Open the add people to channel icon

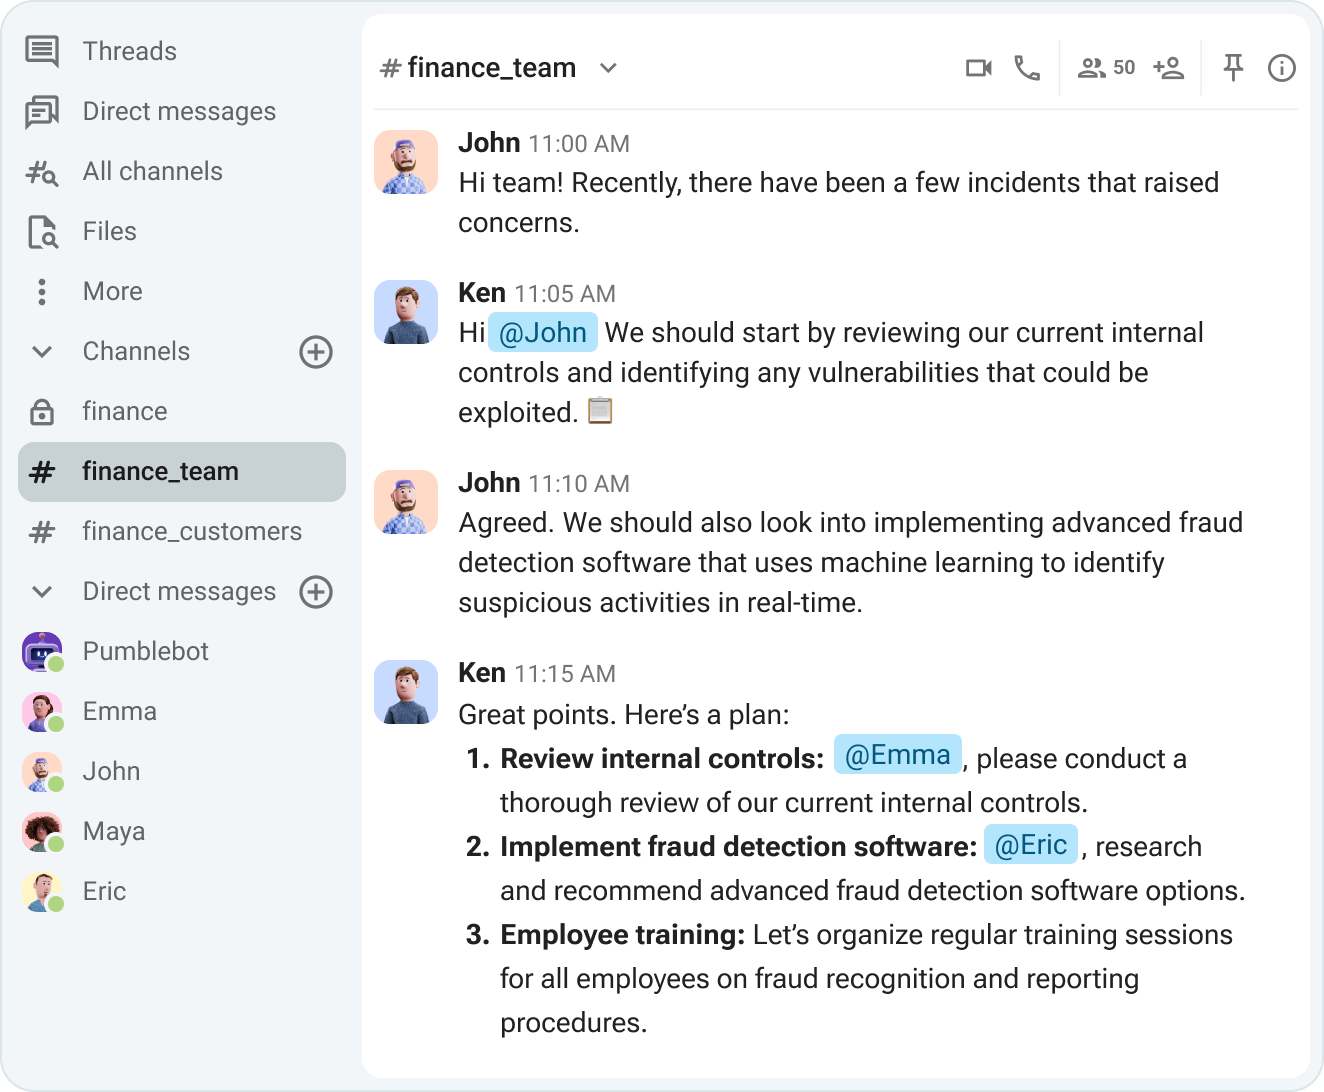click(x=1167, y=68)
